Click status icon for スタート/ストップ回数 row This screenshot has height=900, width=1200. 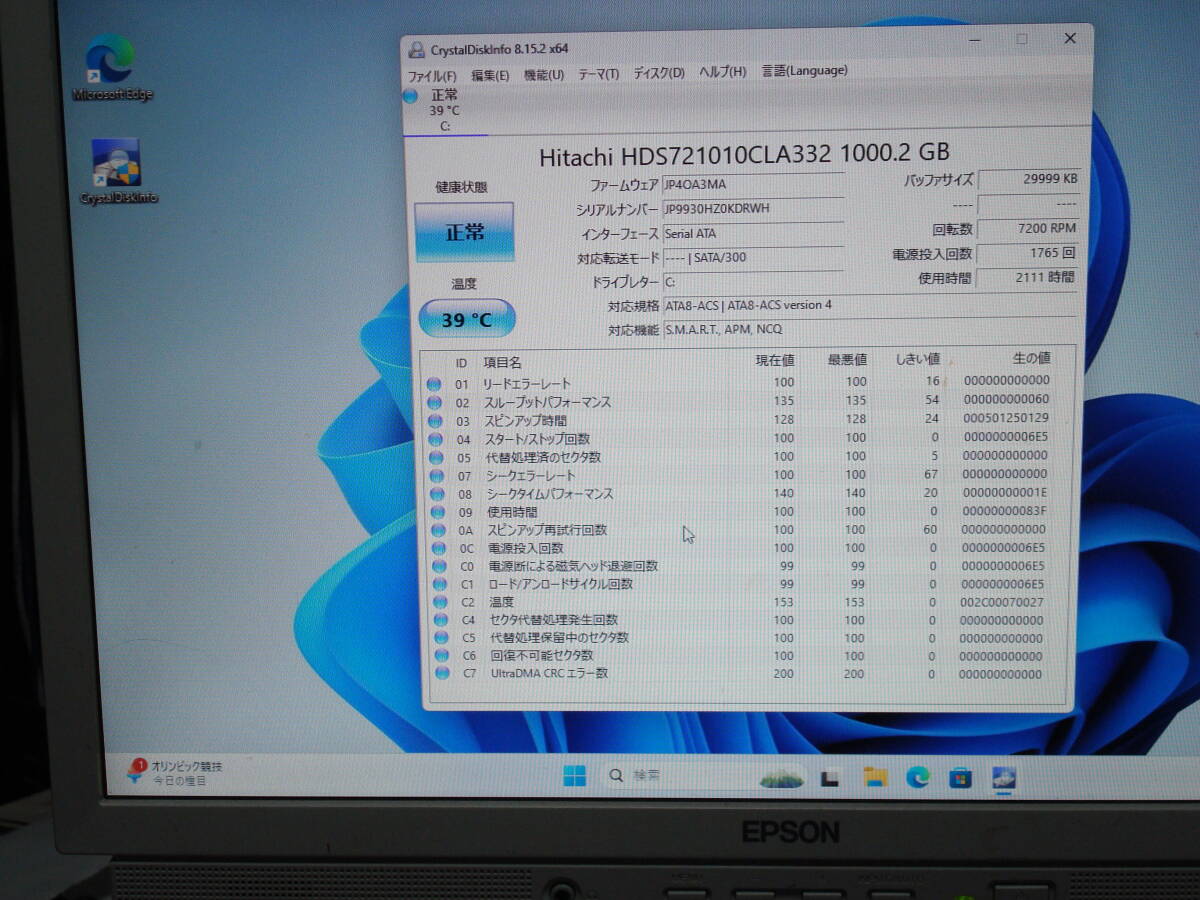[435, 439]
